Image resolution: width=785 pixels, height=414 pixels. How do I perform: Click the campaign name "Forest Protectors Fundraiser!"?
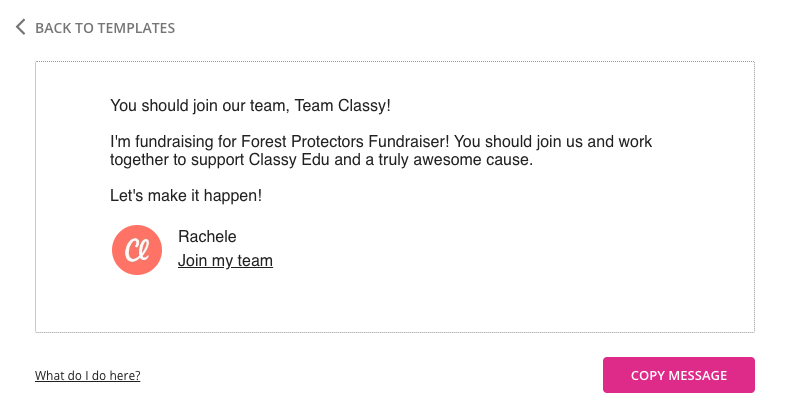pos(345,142)
